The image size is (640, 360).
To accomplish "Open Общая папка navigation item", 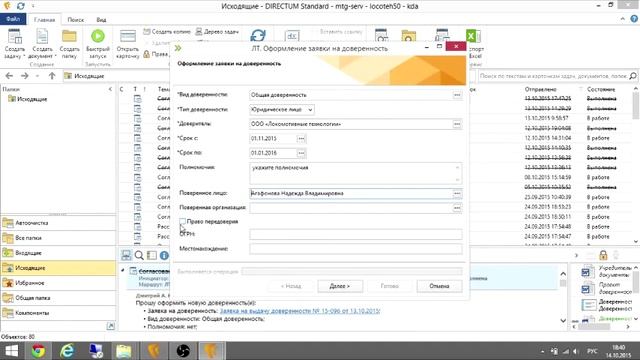I will (x=58, y=298).
